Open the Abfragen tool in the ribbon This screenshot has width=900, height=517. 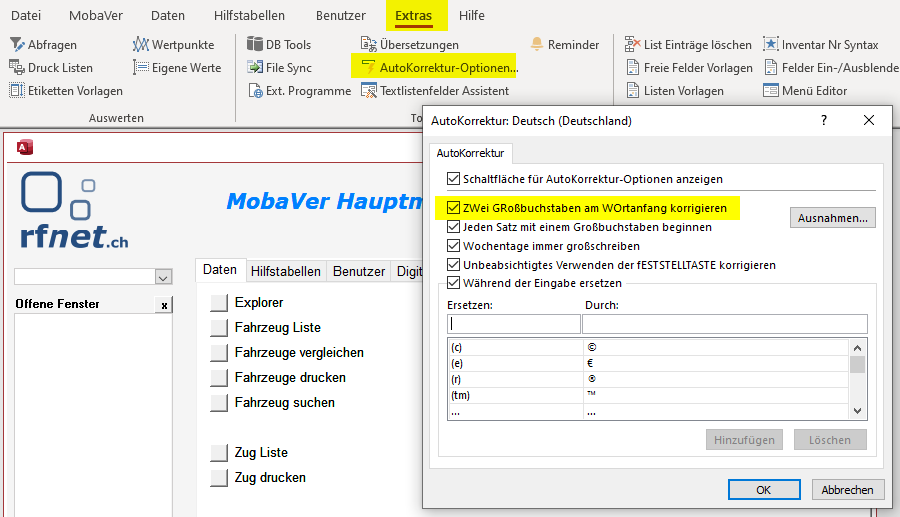[44, 45]
